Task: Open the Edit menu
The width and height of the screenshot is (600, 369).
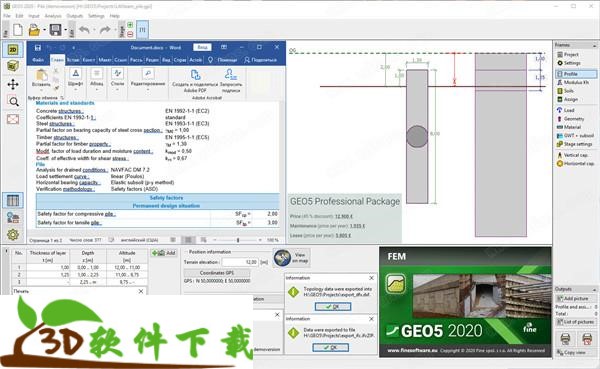Action: [19, 16]
